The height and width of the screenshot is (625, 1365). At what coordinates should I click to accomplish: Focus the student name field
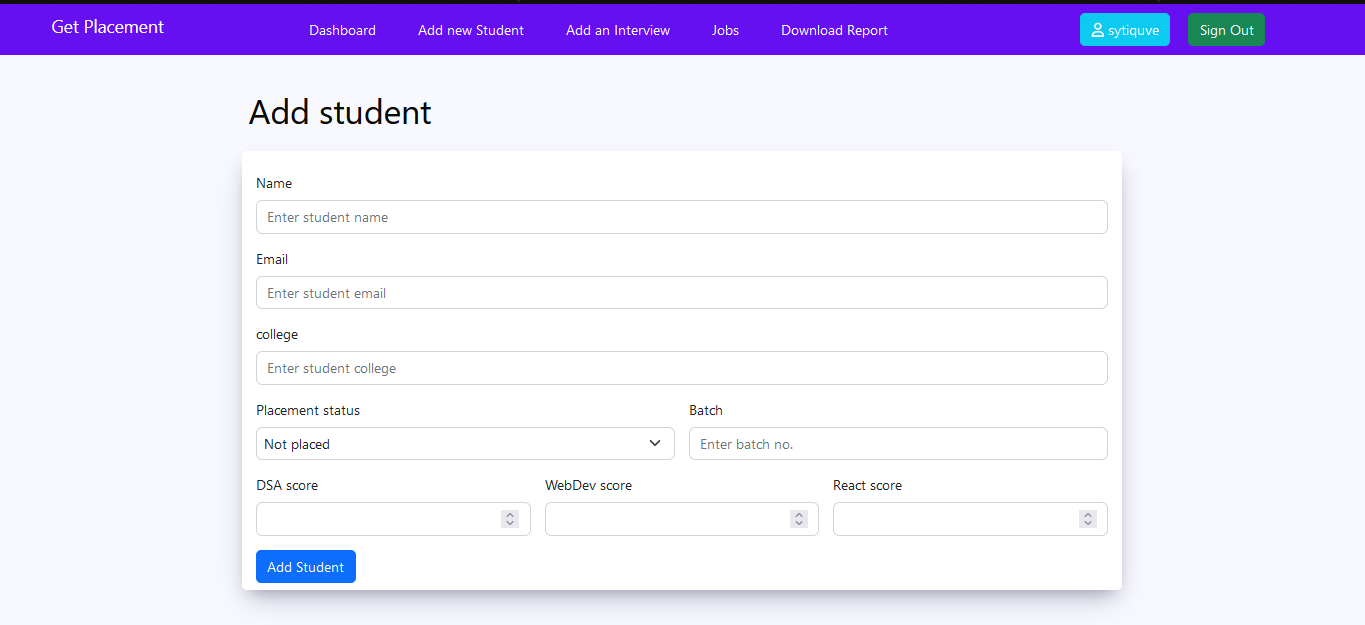[x=682, y=217]
